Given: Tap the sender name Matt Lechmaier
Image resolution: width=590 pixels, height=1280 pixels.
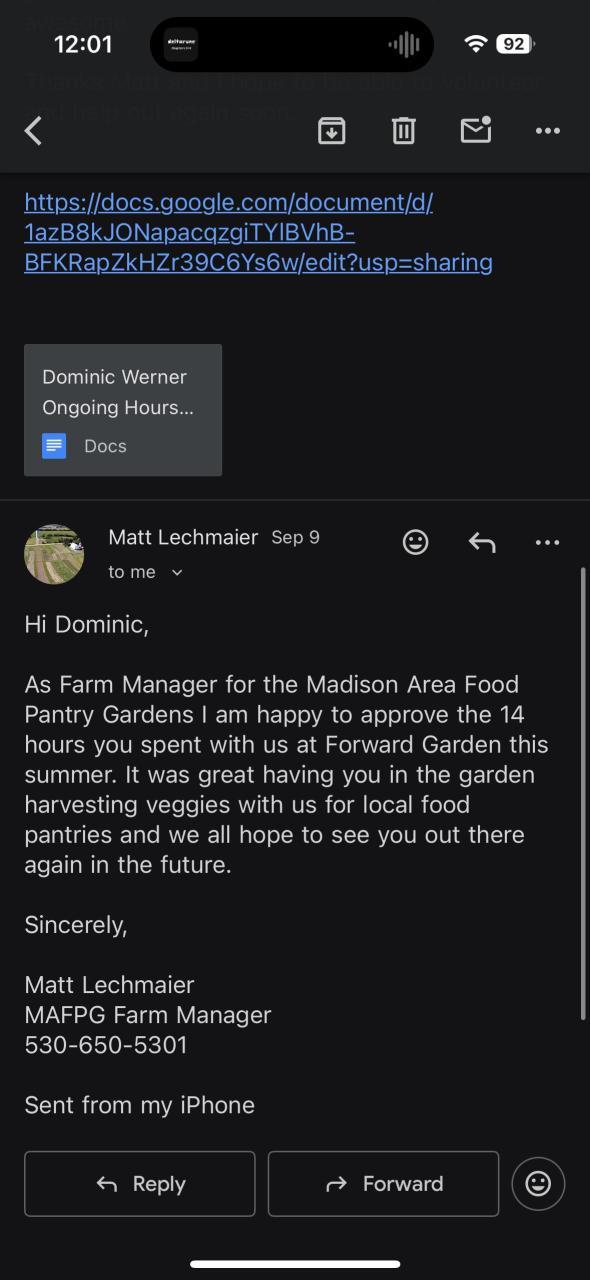Looking at the screenshot, I should pyautogui.click(x=183, y=537).
